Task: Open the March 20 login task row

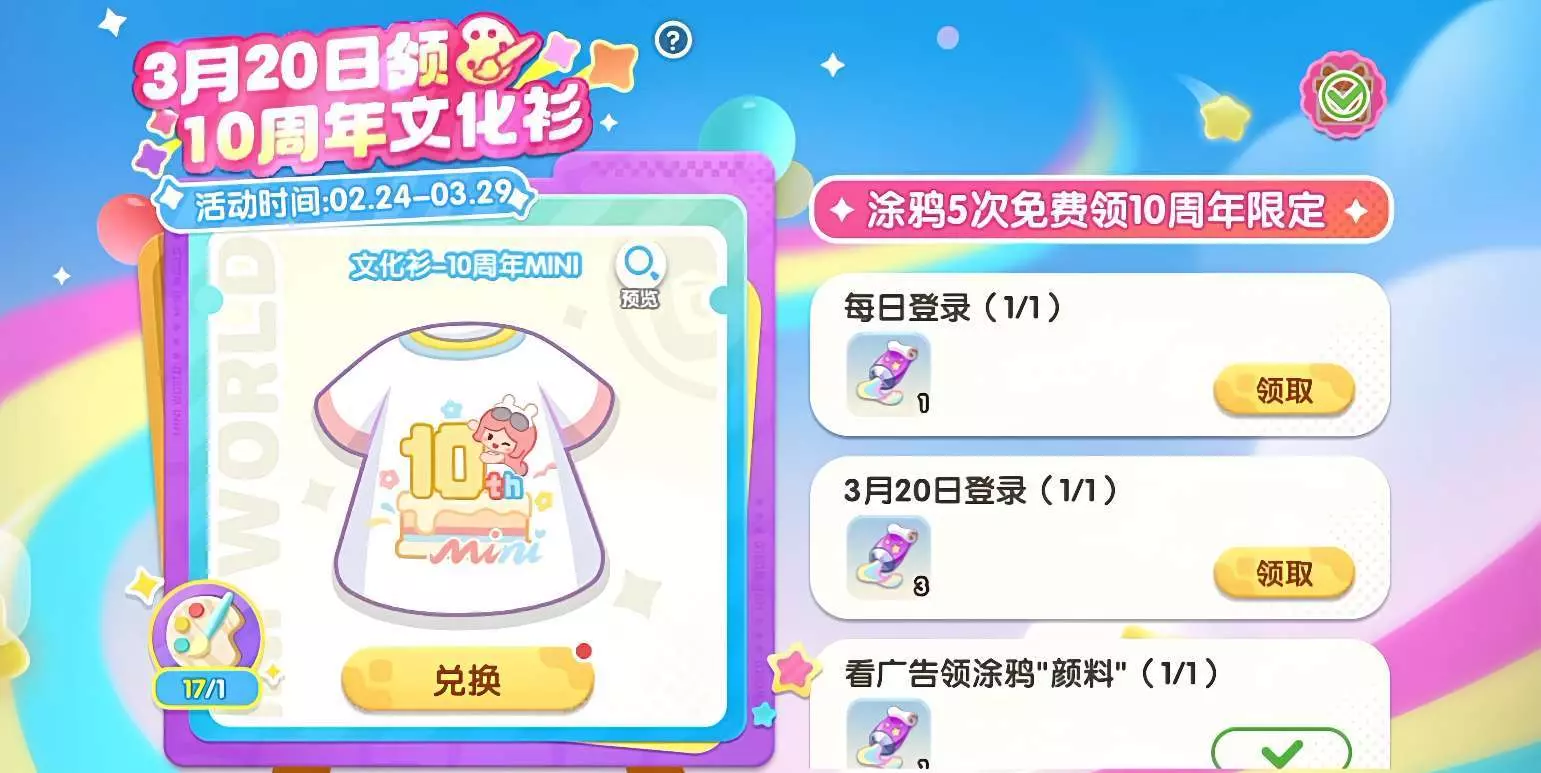Action: click(x=1099, y=538)
